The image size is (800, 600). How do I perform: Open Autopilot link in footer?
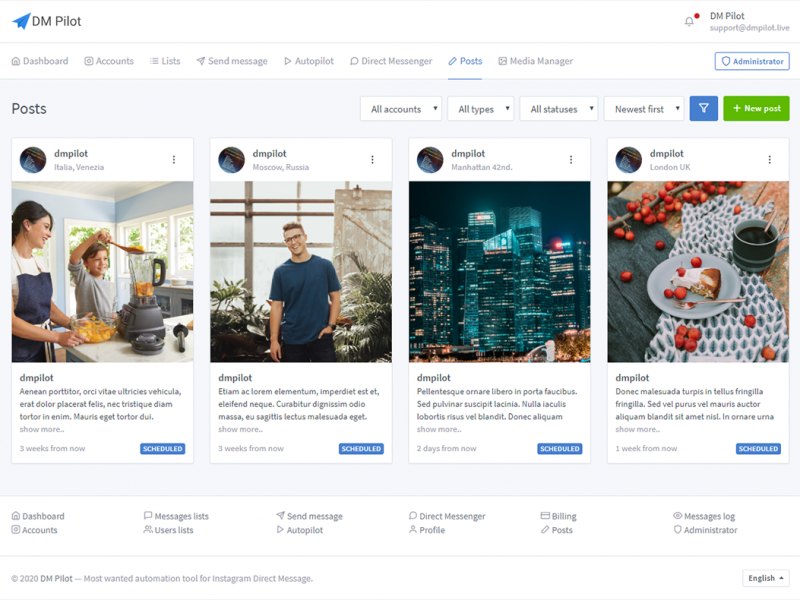pos(299,530)
